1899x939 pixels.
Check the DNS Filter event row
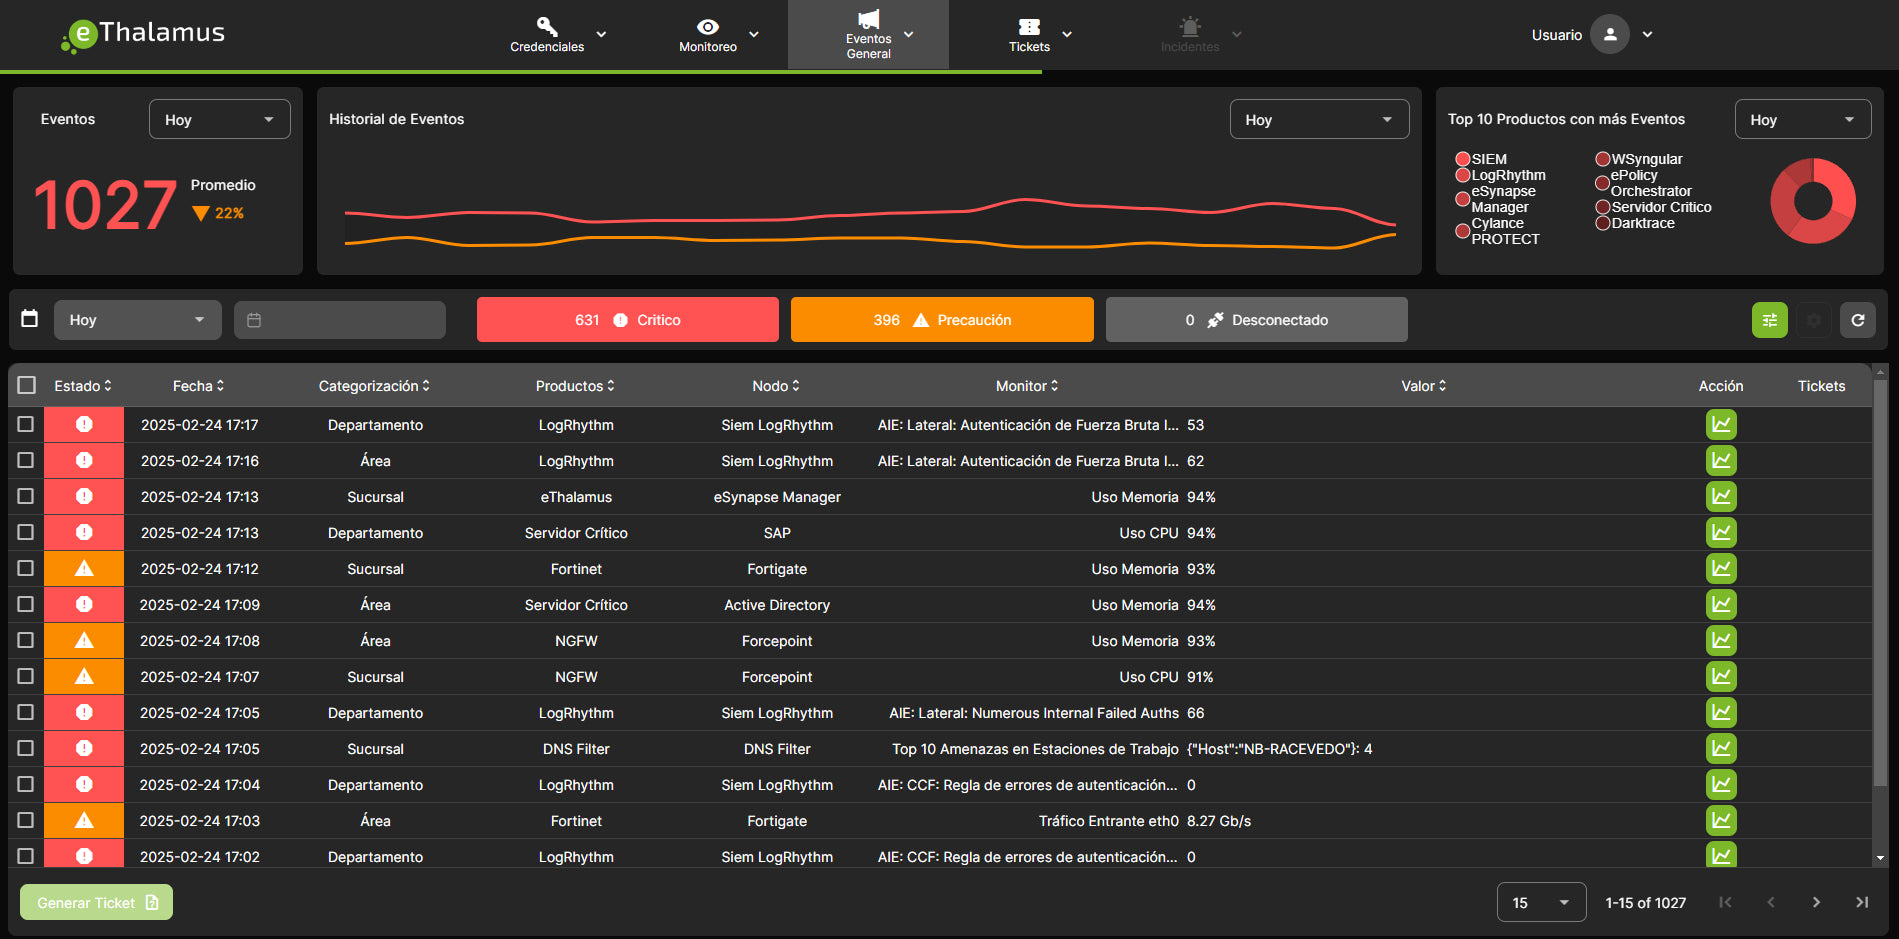[x=26, y=748]
